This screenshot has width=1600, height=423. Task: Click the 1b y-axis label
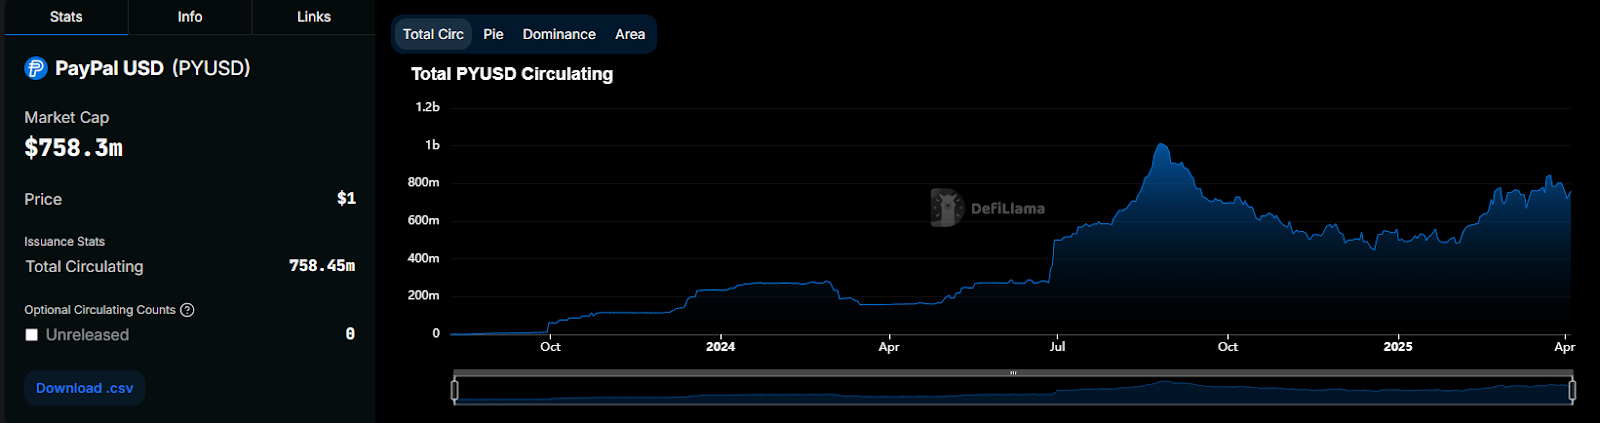coord(432,145)
